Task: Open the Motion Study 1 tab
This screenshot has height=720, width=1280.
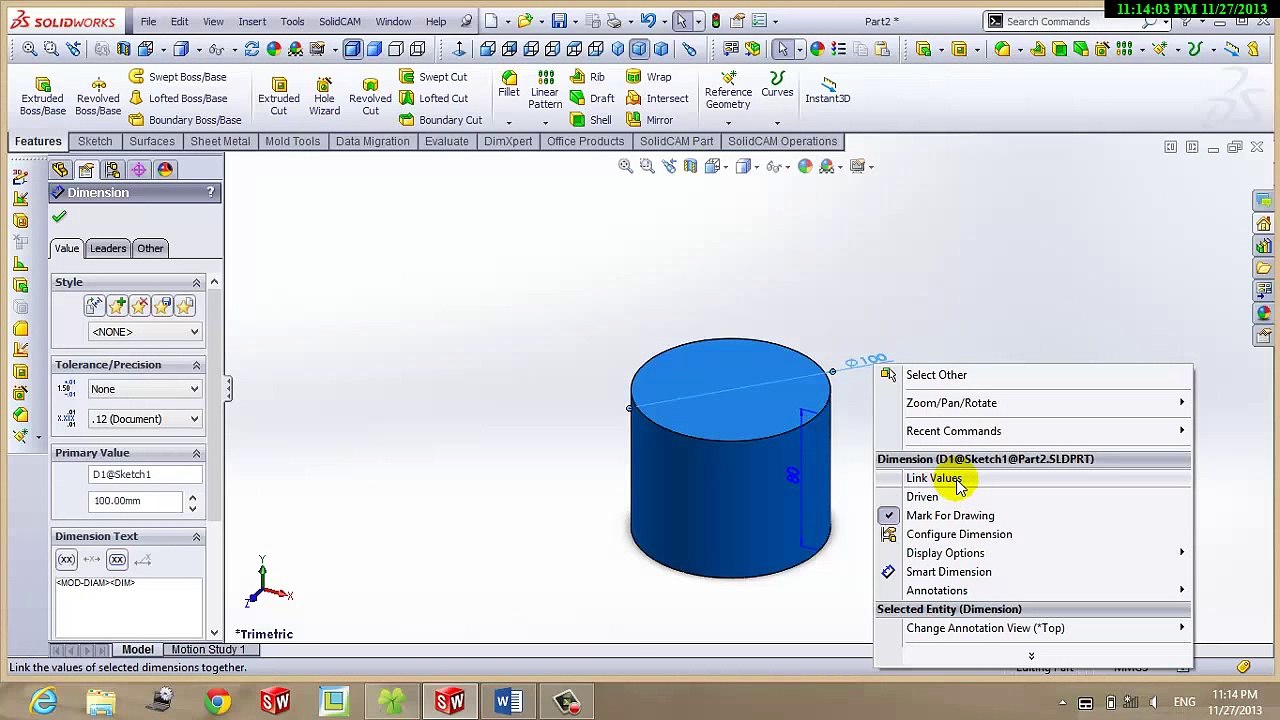Action: (208, 650)
